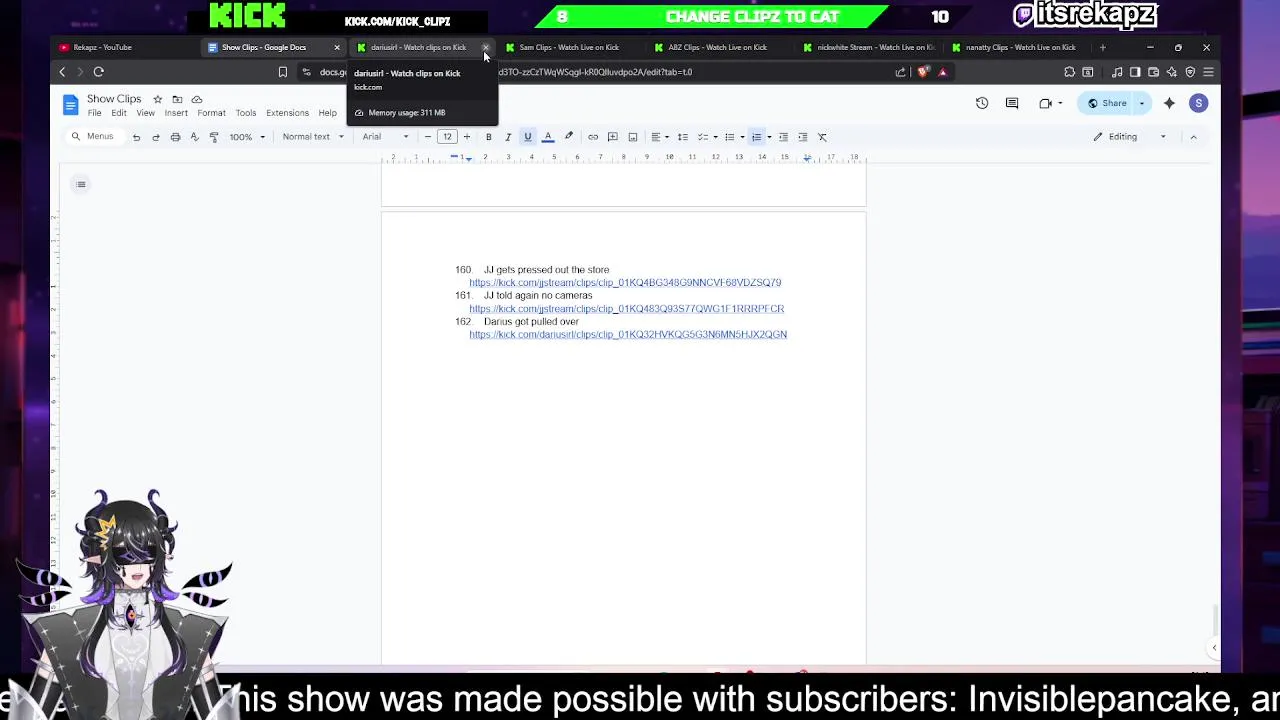1280x720 pixels.
Task: Open the Format menu
Action: pos(211,113)
